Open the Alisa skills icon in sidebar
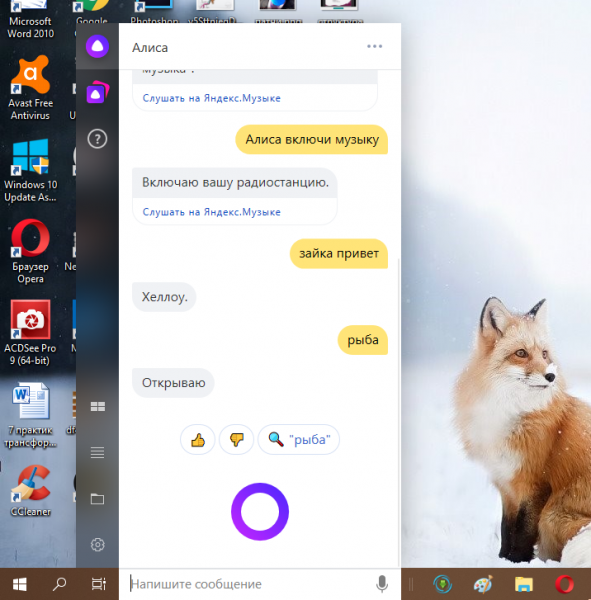591x600 pixels. [97, 92]
